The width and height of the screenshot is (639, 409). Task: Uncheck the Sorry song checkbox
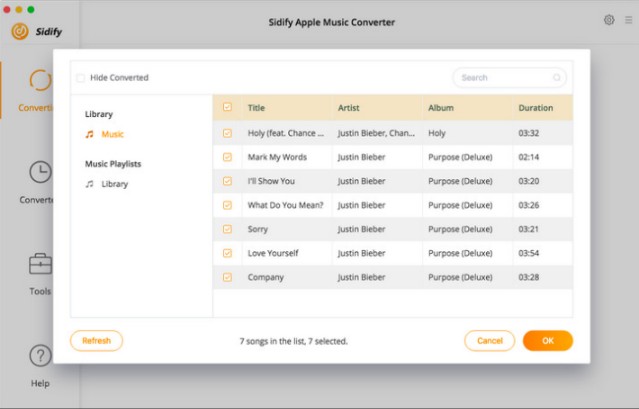[227, 229]
